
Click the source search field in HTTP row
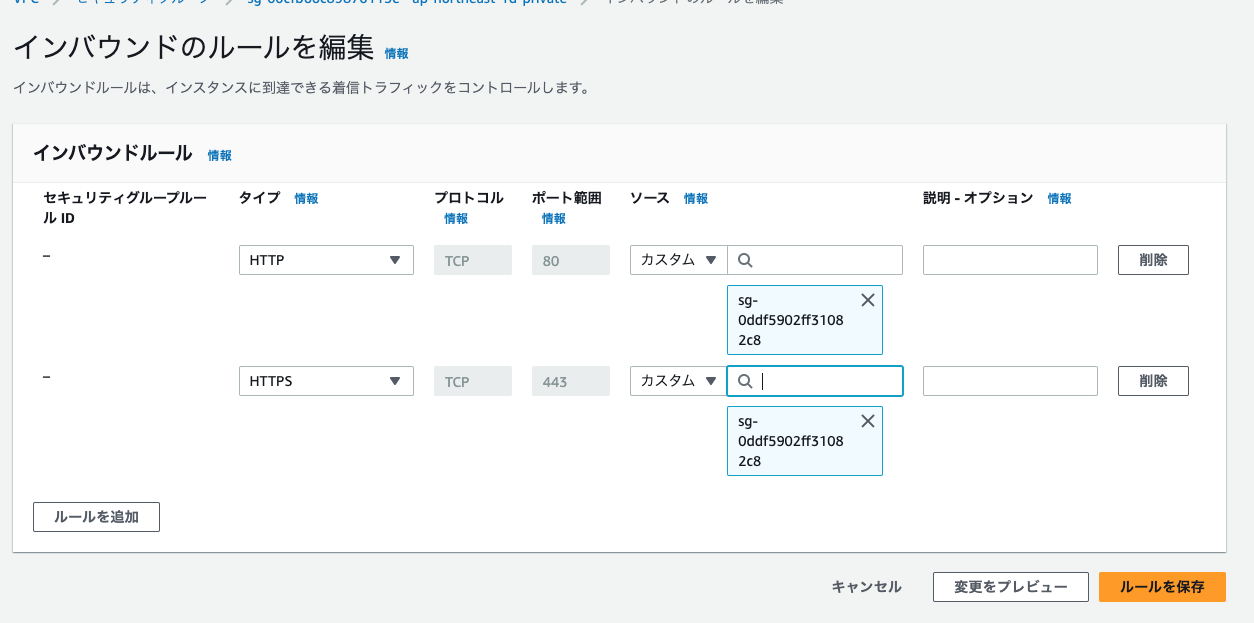pyautogui.click(x=815, y=260)
